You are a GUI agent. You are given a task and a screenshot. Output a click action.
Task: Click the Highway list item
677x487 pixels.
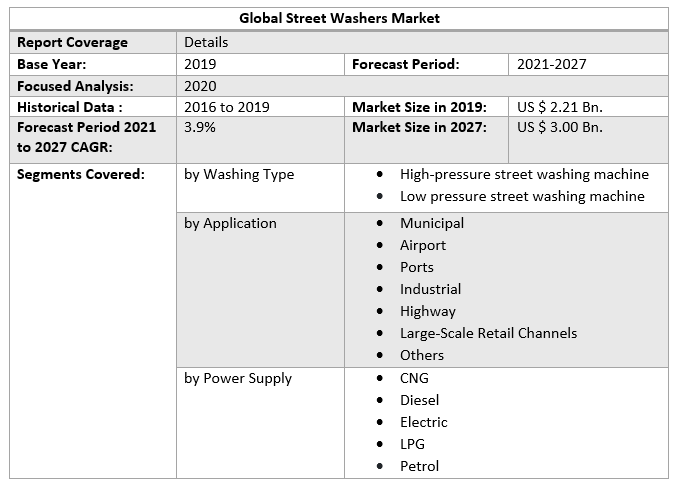[428, 311]
